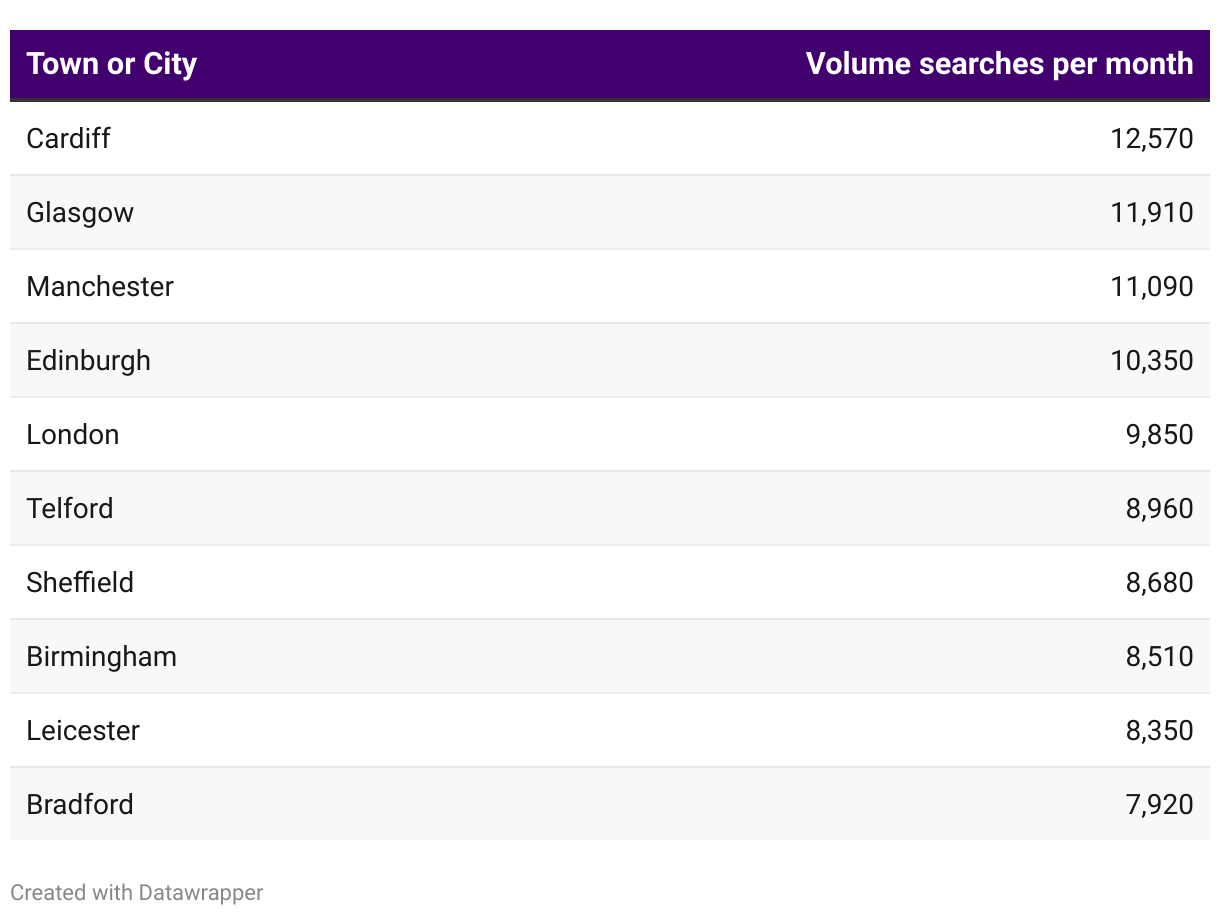
Task: Click the Bradford city cell
Action: 80,804
